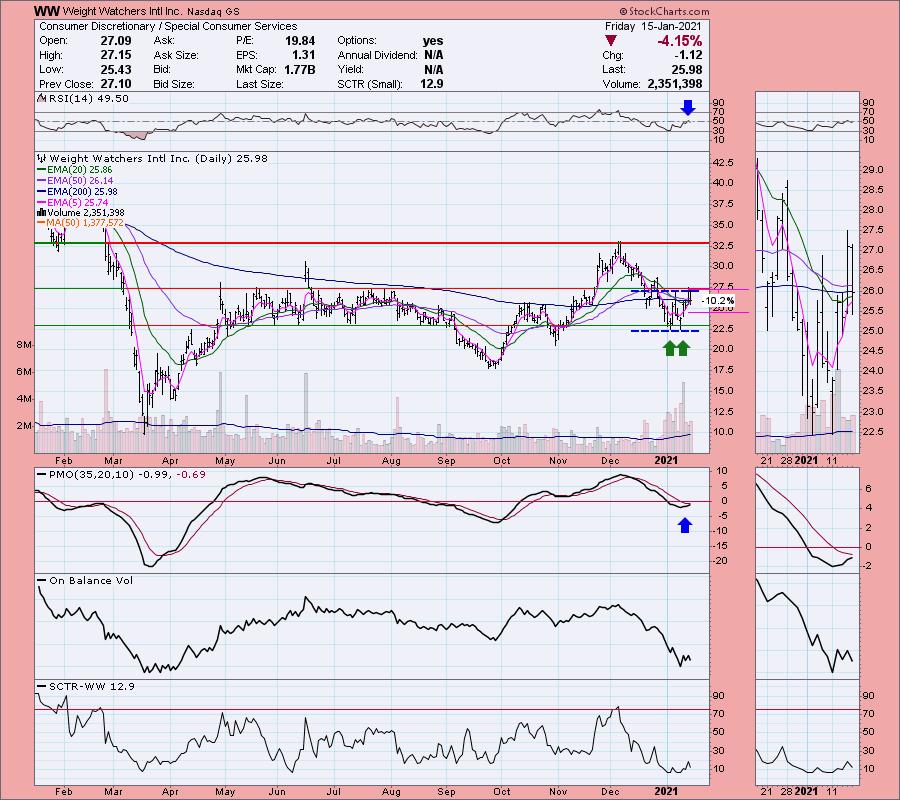Viewport: 900px width, 800px height.
Task: Click the price-bars icon beside Weight Watchers (Daily)
Action: 42,158
